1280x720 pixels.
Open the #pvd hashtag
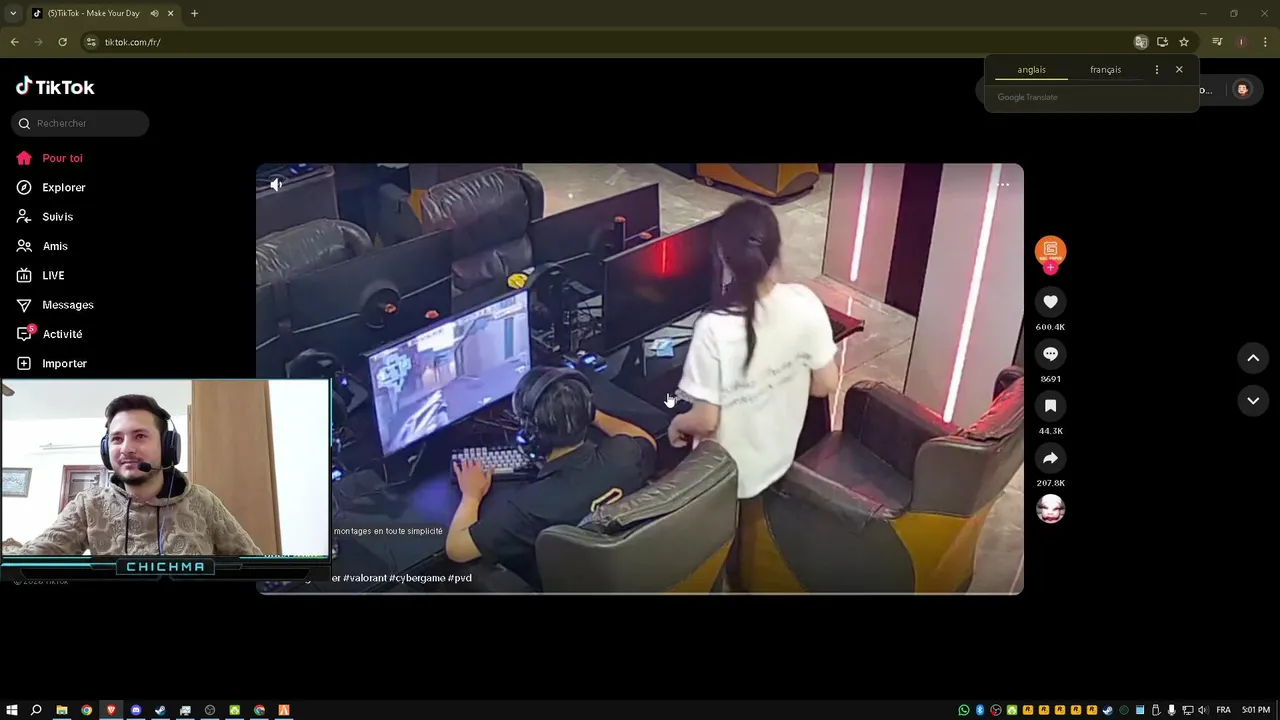[460, 578]
